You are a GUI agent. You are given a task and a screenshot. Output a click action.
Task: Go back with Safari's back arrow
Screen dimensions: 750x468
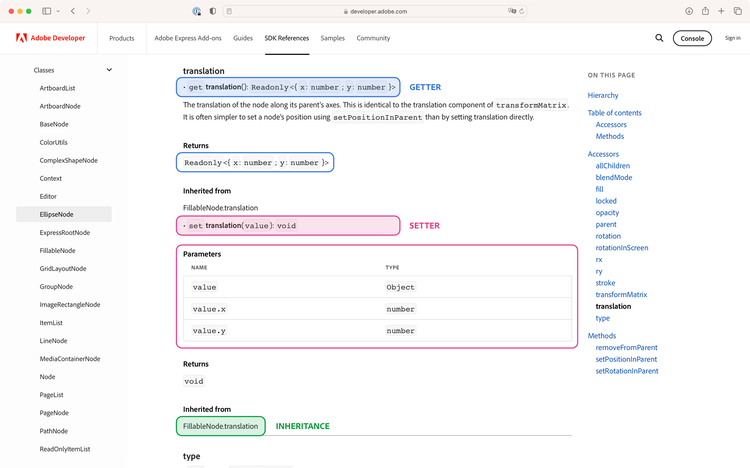click(x=73, y=11)
